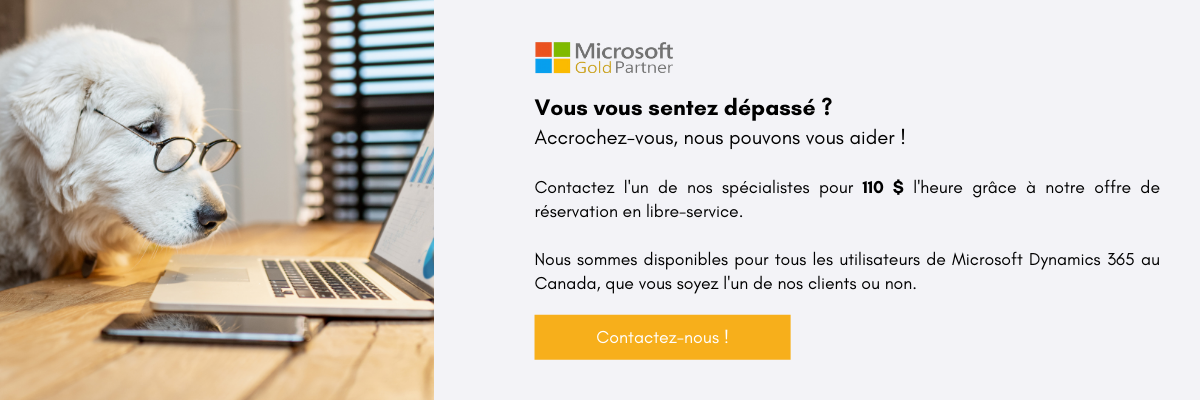
Task: Click the paragraph about 'réservation en libre-service'
Action: pyautogui.click(x=847, y=200)
